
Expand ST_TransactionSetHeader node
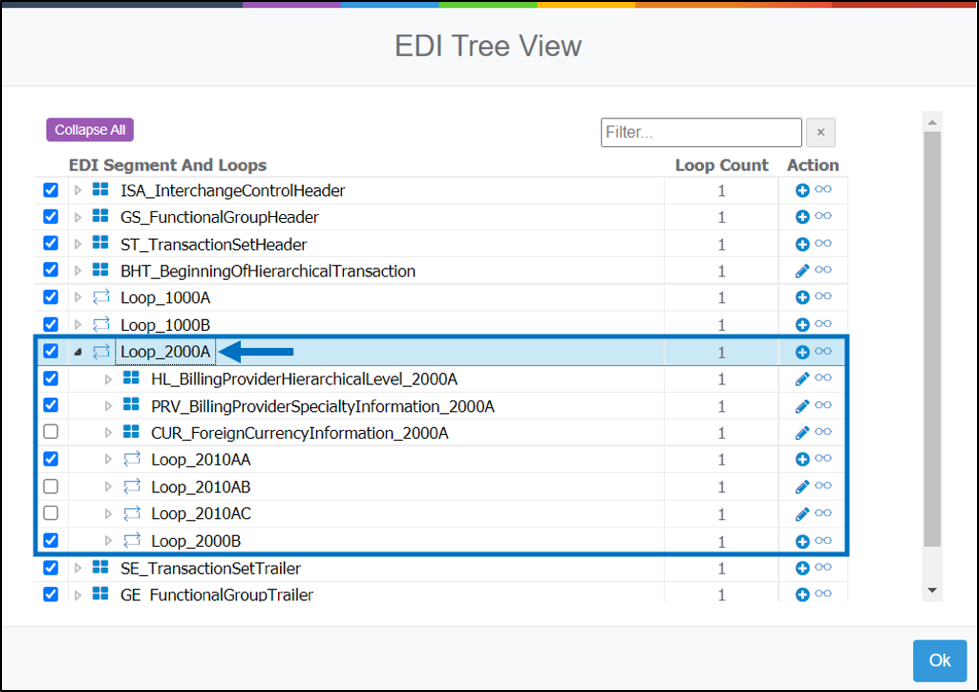[77, 244]
